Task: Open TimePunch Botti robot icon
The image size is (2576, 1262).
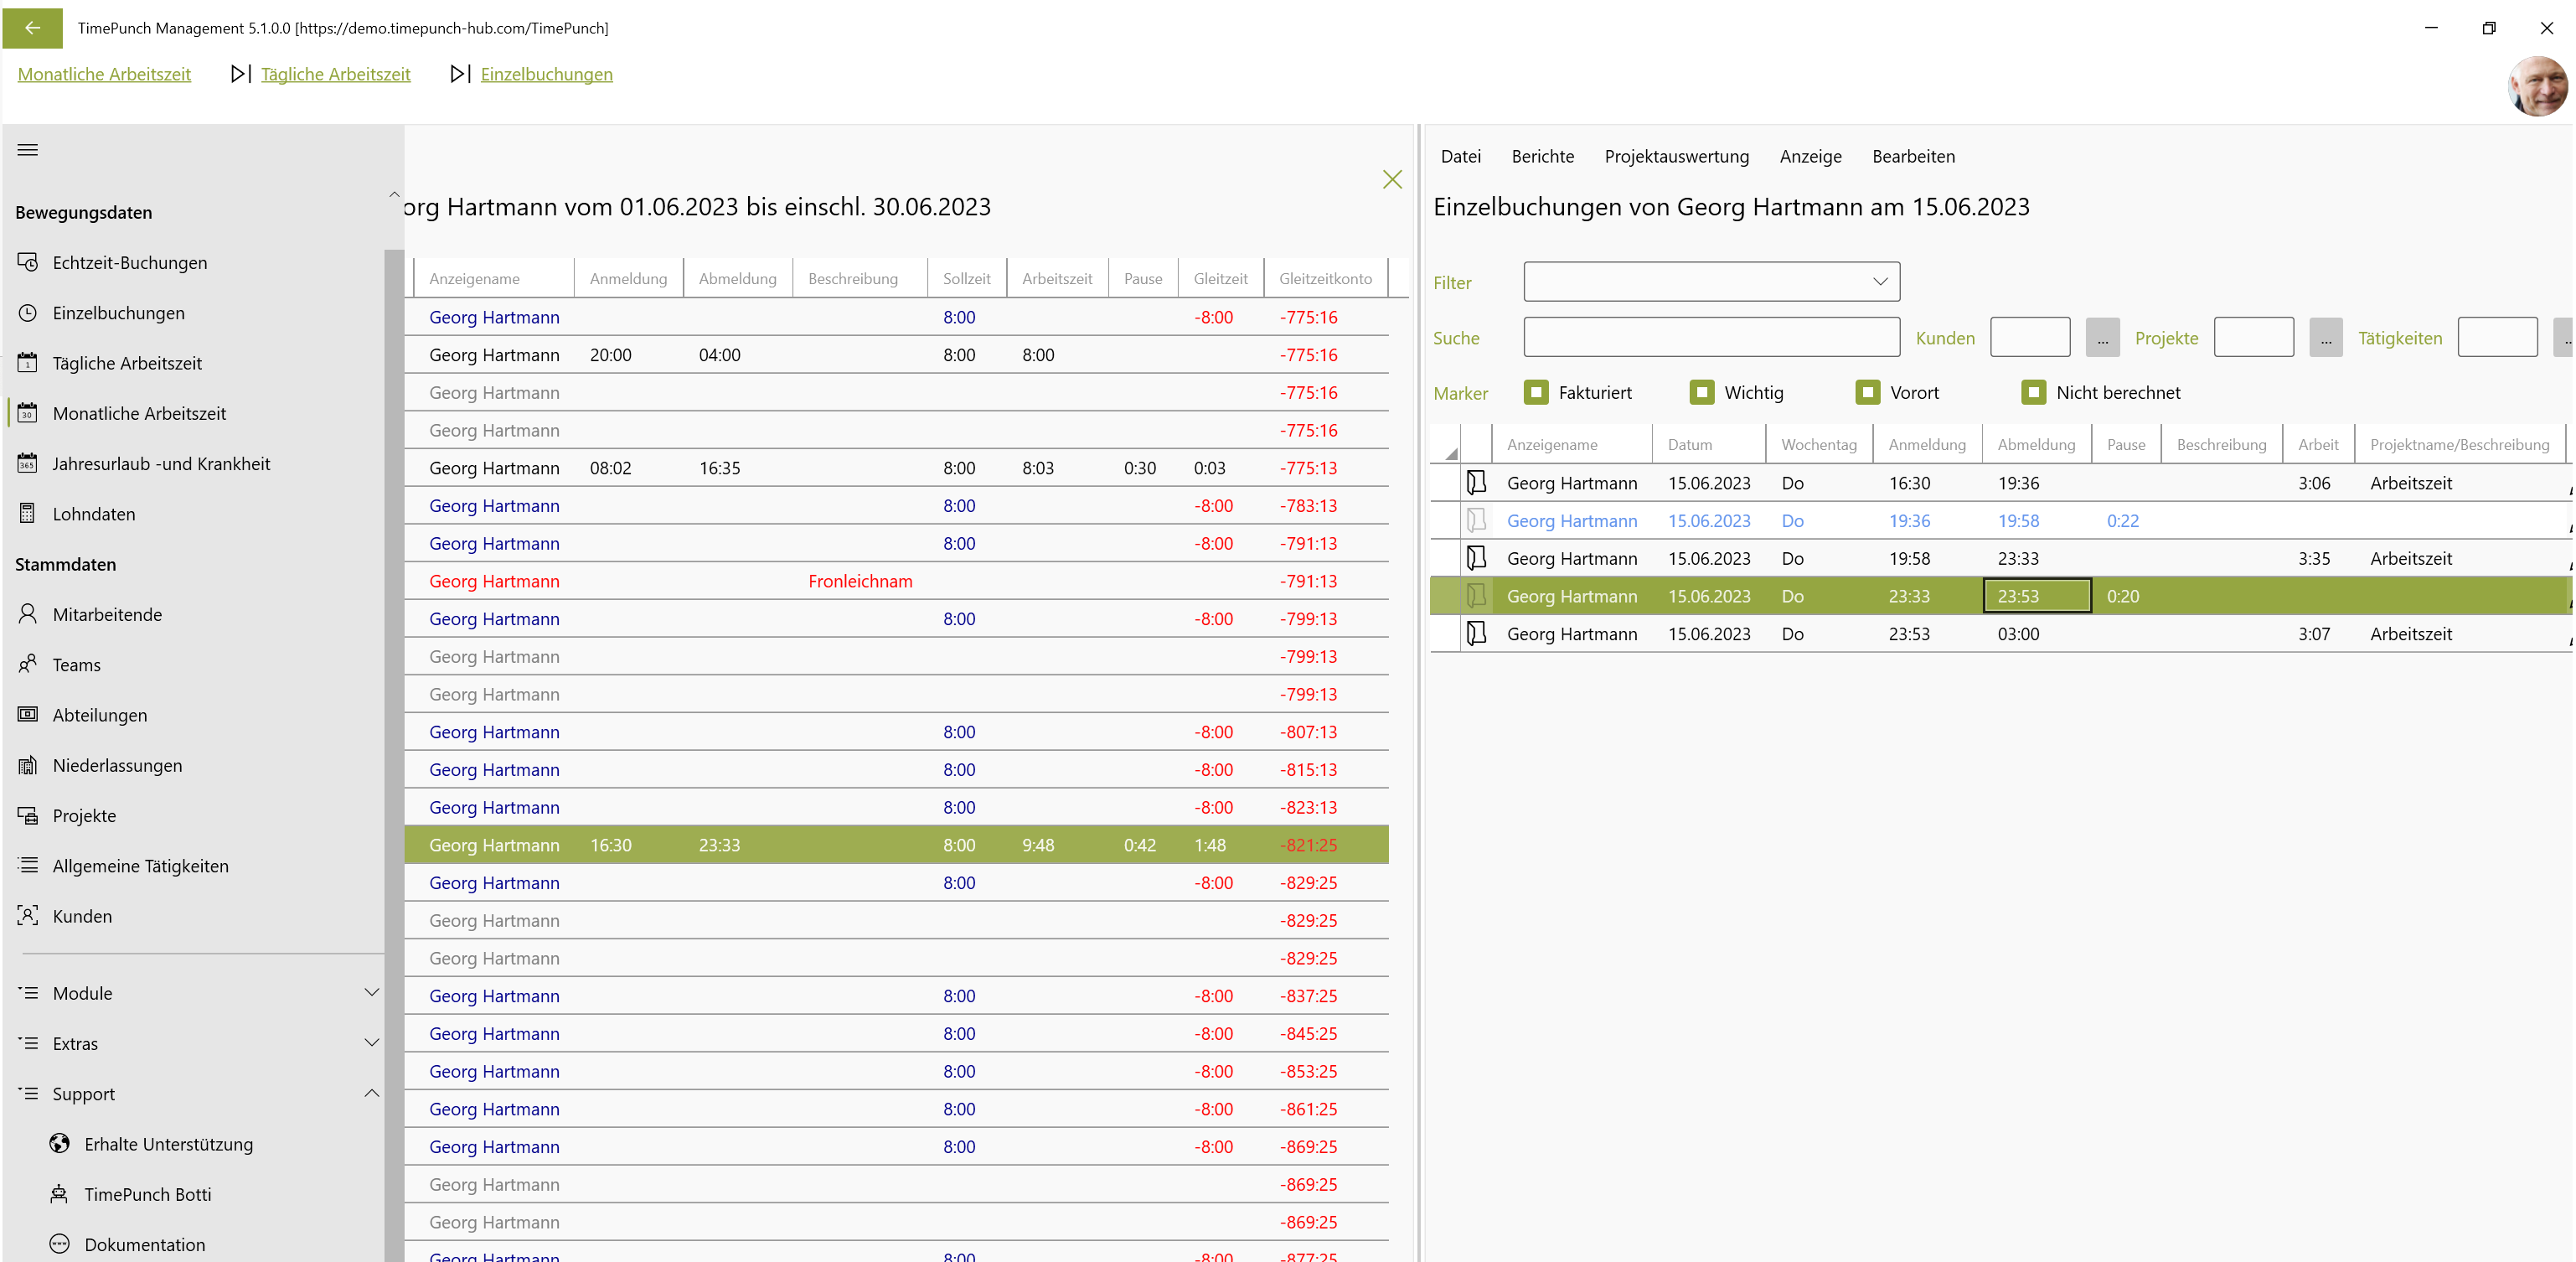Action: pyautogui.click(x=60, y=1194)
